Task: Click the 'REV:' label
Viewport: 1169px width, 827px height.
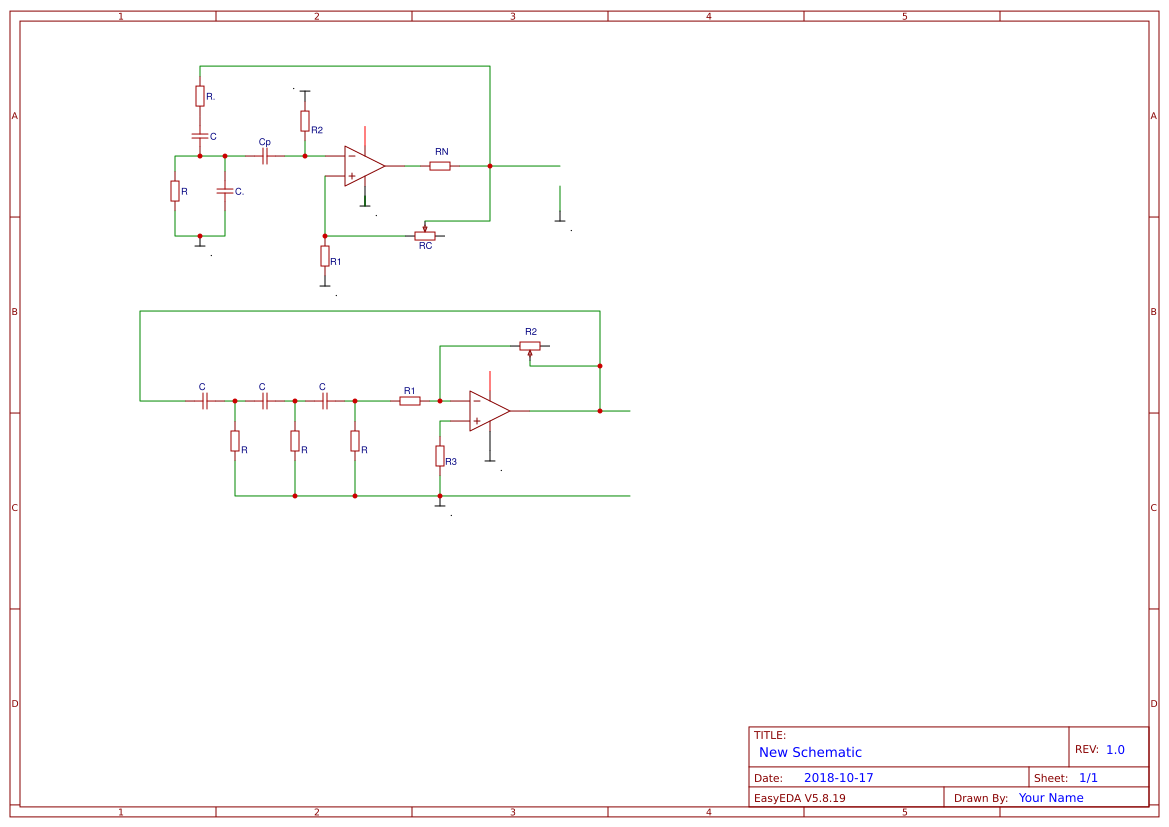Action: point(1086,749)
